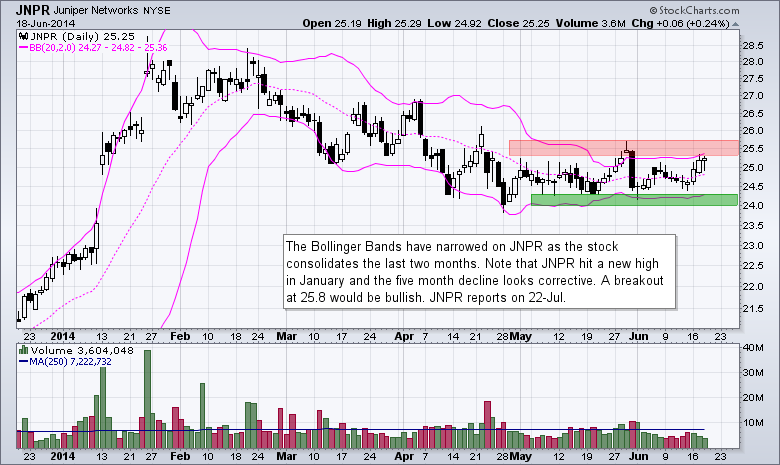Click the 23.0 price axis label
This screenshot has width=780, height=465.
point(752,246)
